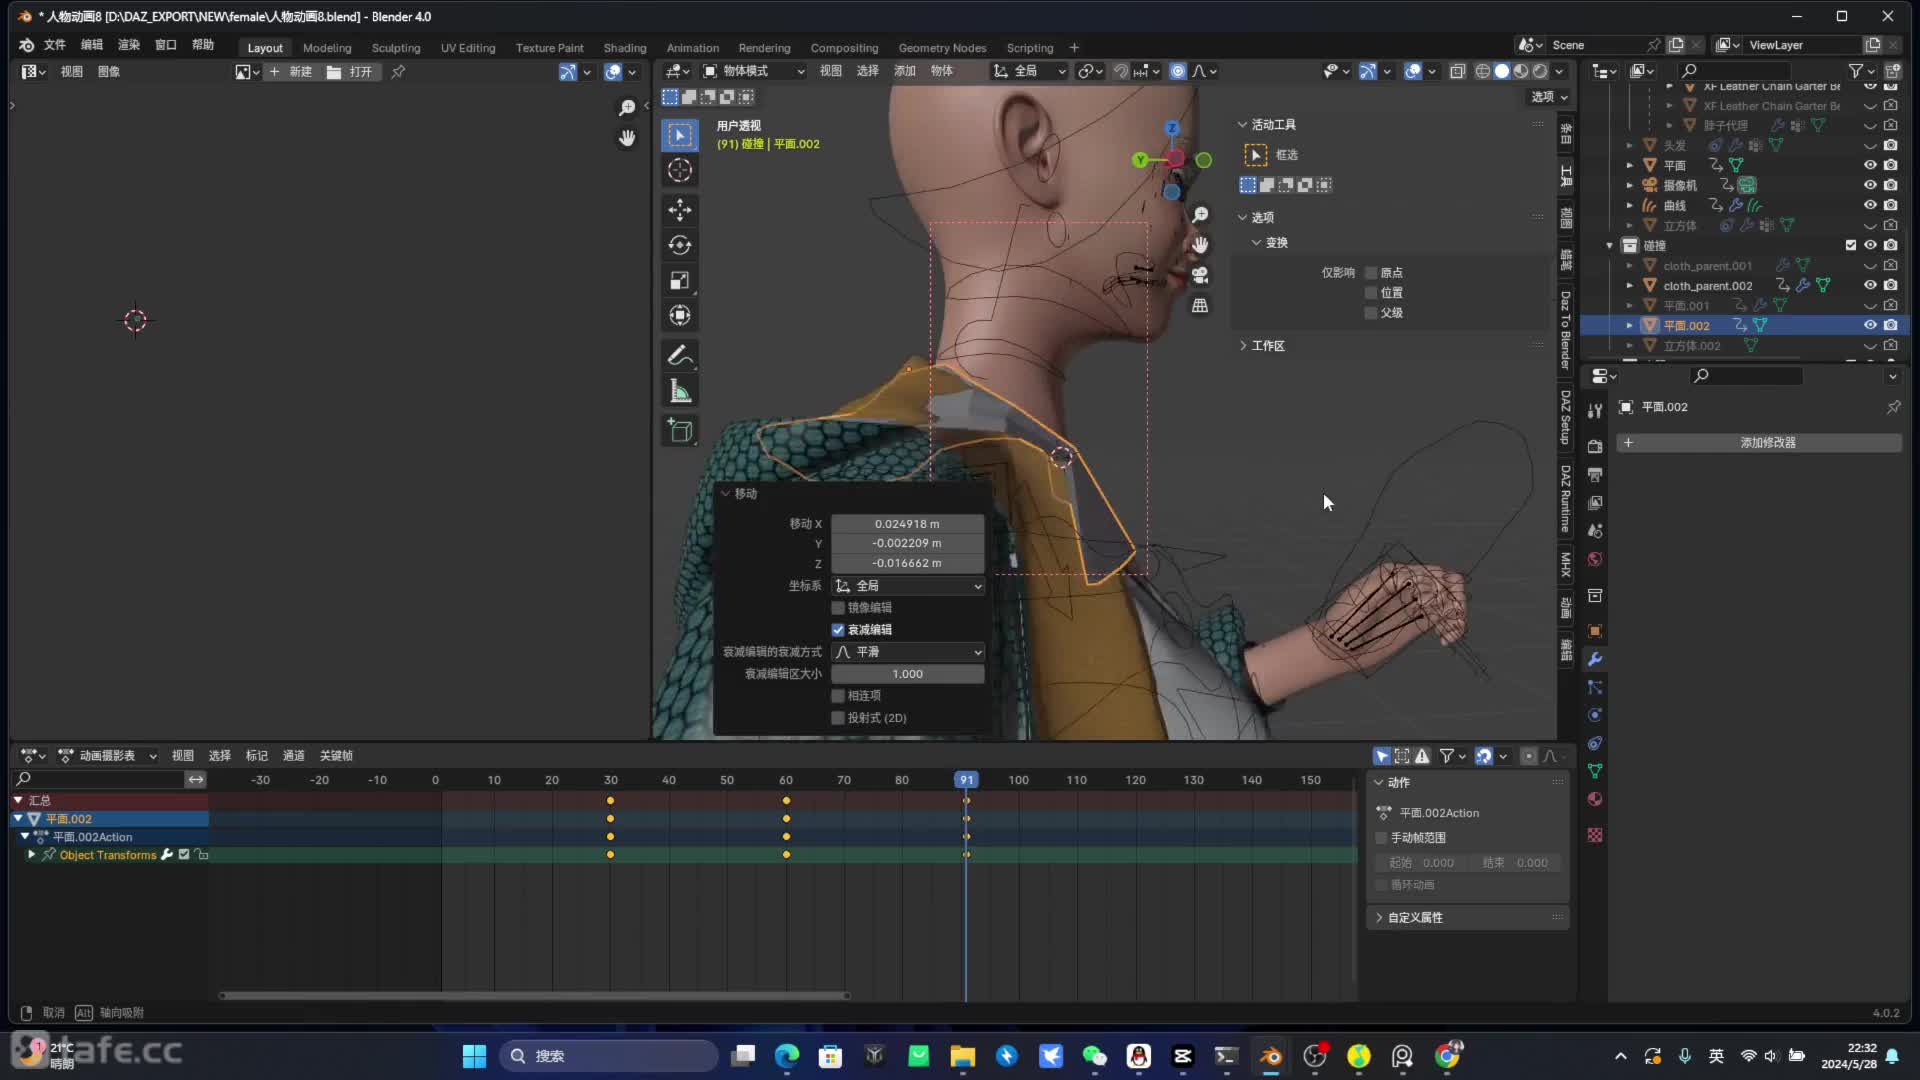
Task: Click keyframe at frame 30 in 汇总 row
Action: point(610,801)
